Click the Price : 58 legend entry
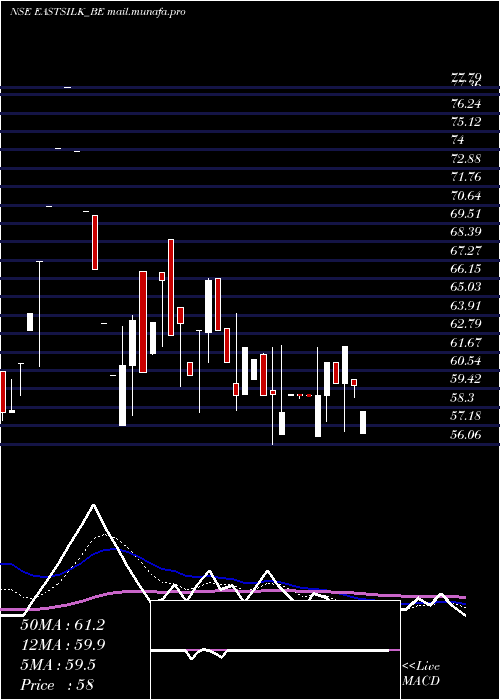The height and width of the screenshot is (700, 500). coord(57,685)
